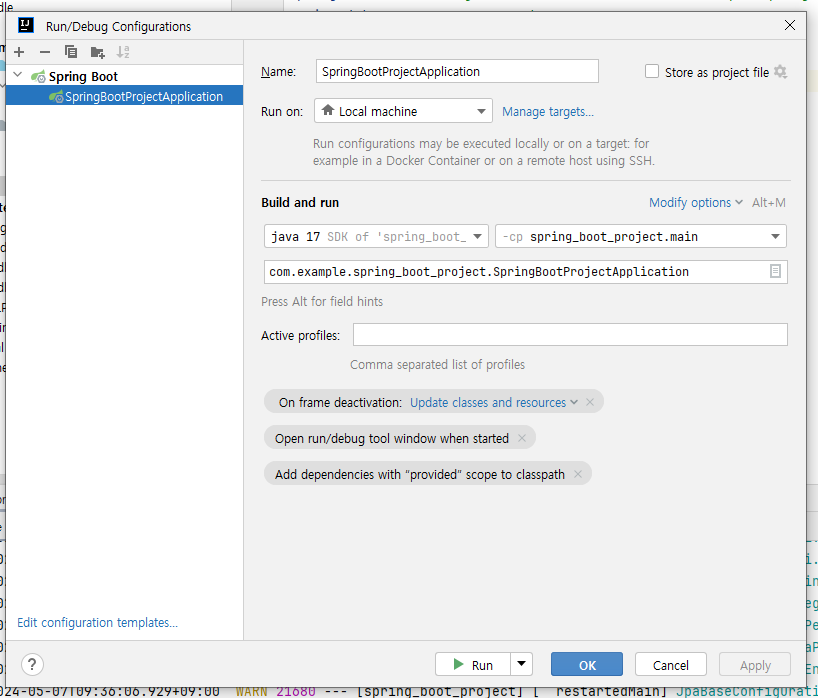This screenshot has height=698, width=818.
Task: Click the Run button
Action: [x=473, y=664]
